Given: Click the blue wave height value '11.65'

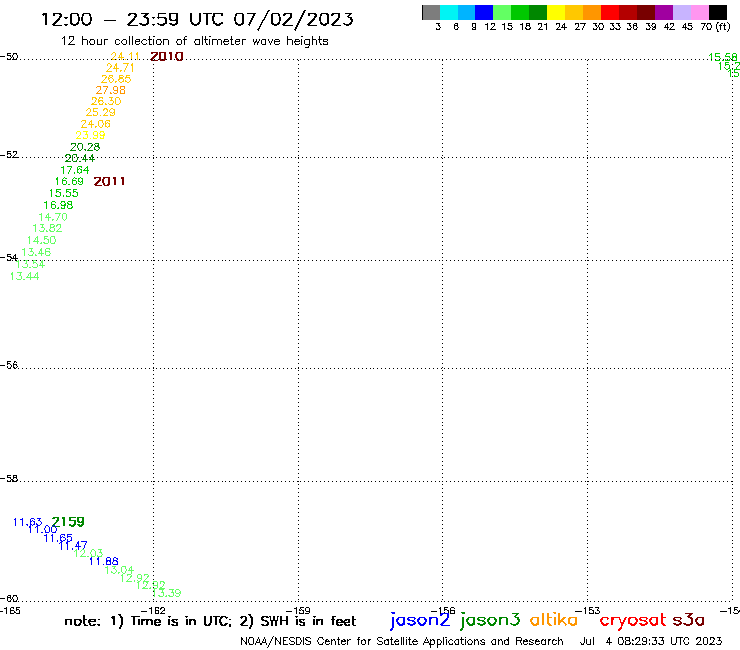Looking at the screenshot, I should (58, 538).
